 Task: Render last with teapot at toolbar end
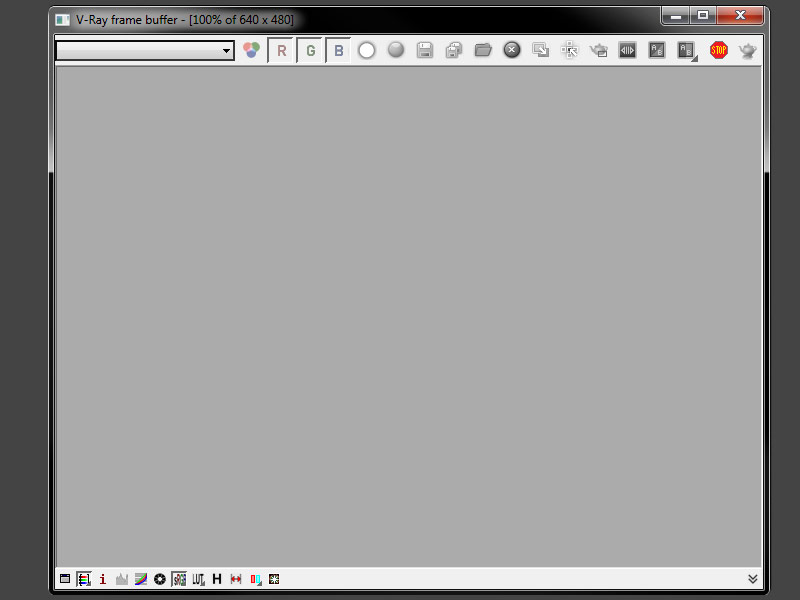[x=747, y=51]
